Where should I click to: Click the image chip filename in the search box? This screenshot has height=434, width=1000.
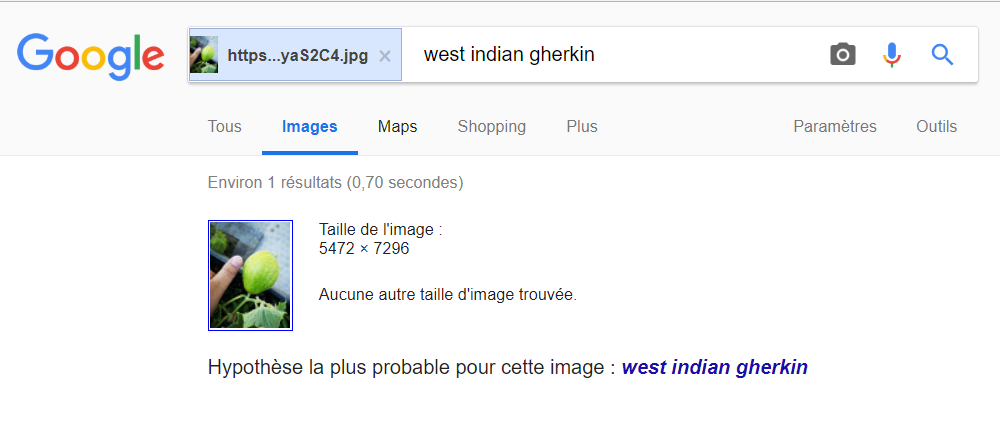pyautogui.click(x=297, y=55)
